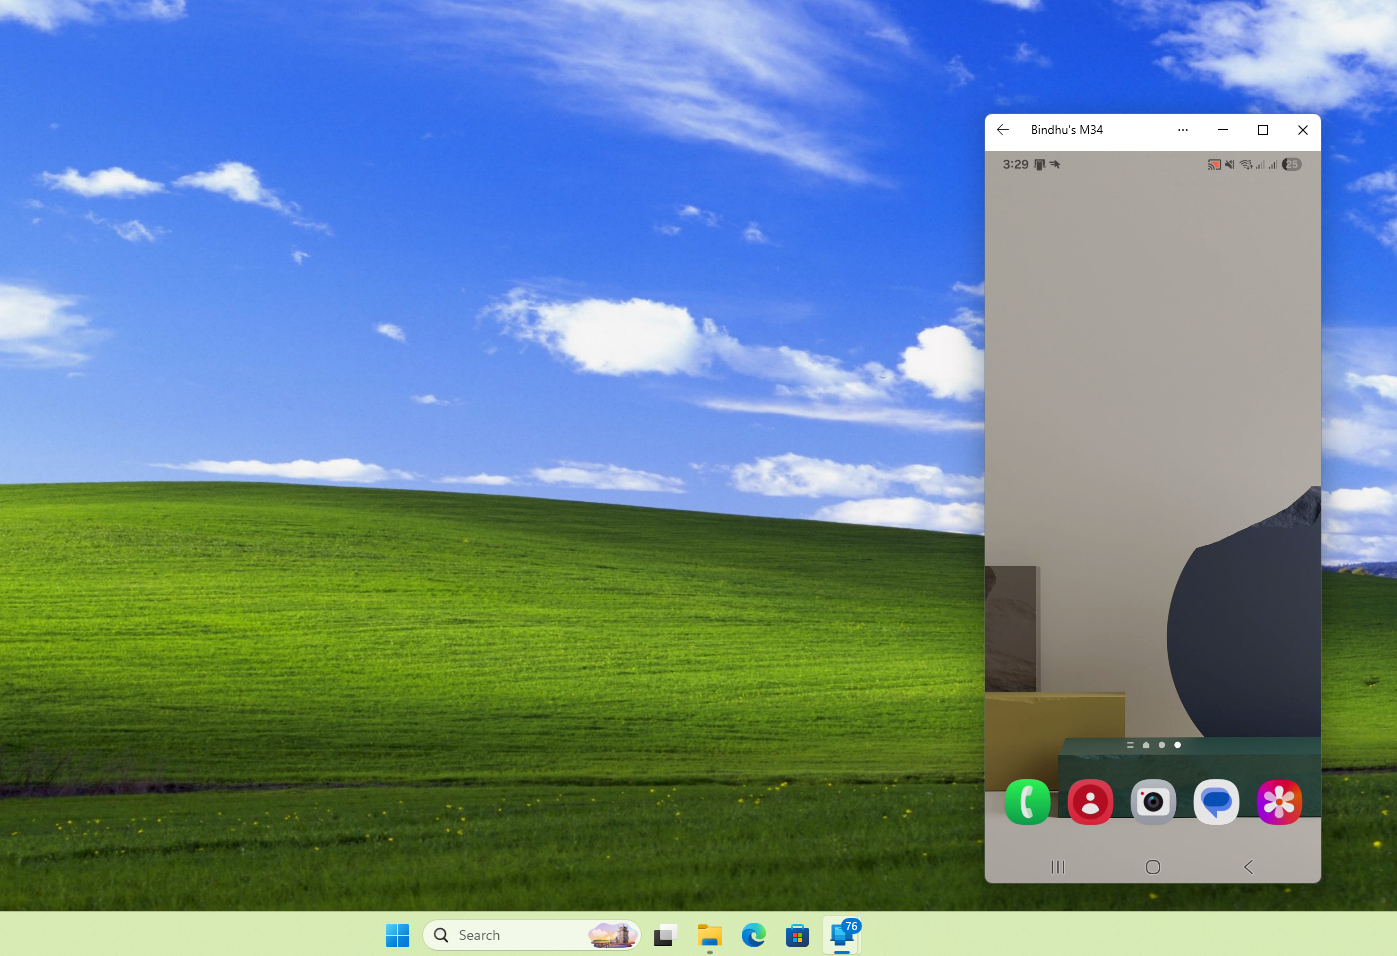Screen dimensions: 1397x956
Task: Open the Samsung Gallery app
Action: [1279, 801]
